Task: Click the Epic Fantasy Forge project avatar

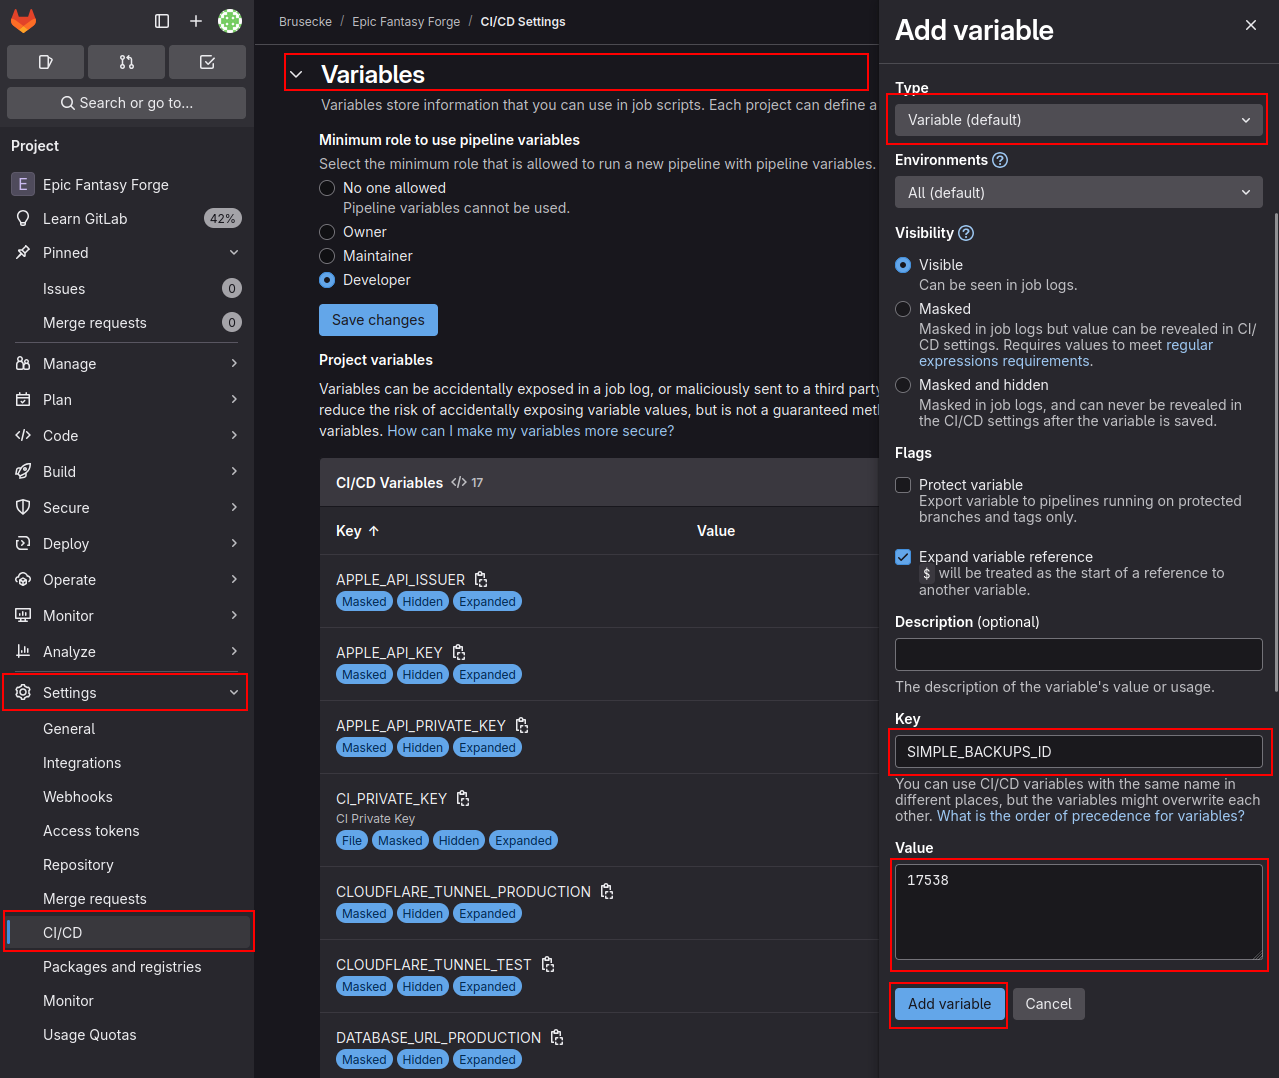Action: tap(23, 185)
